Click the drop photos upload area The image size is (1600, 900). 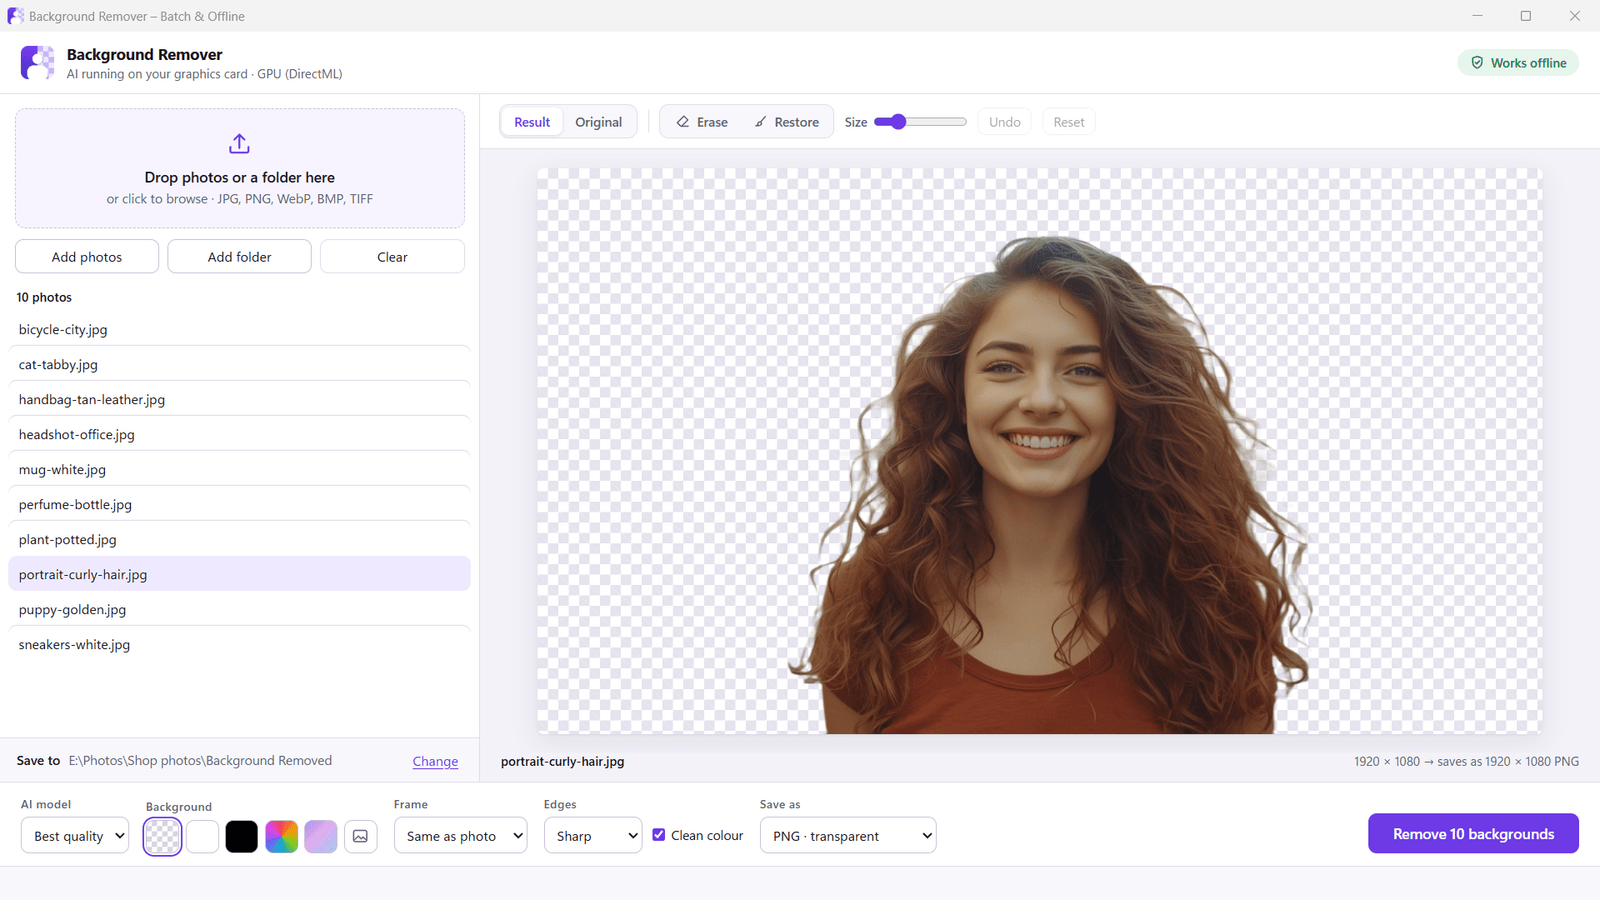click(239, 168)
